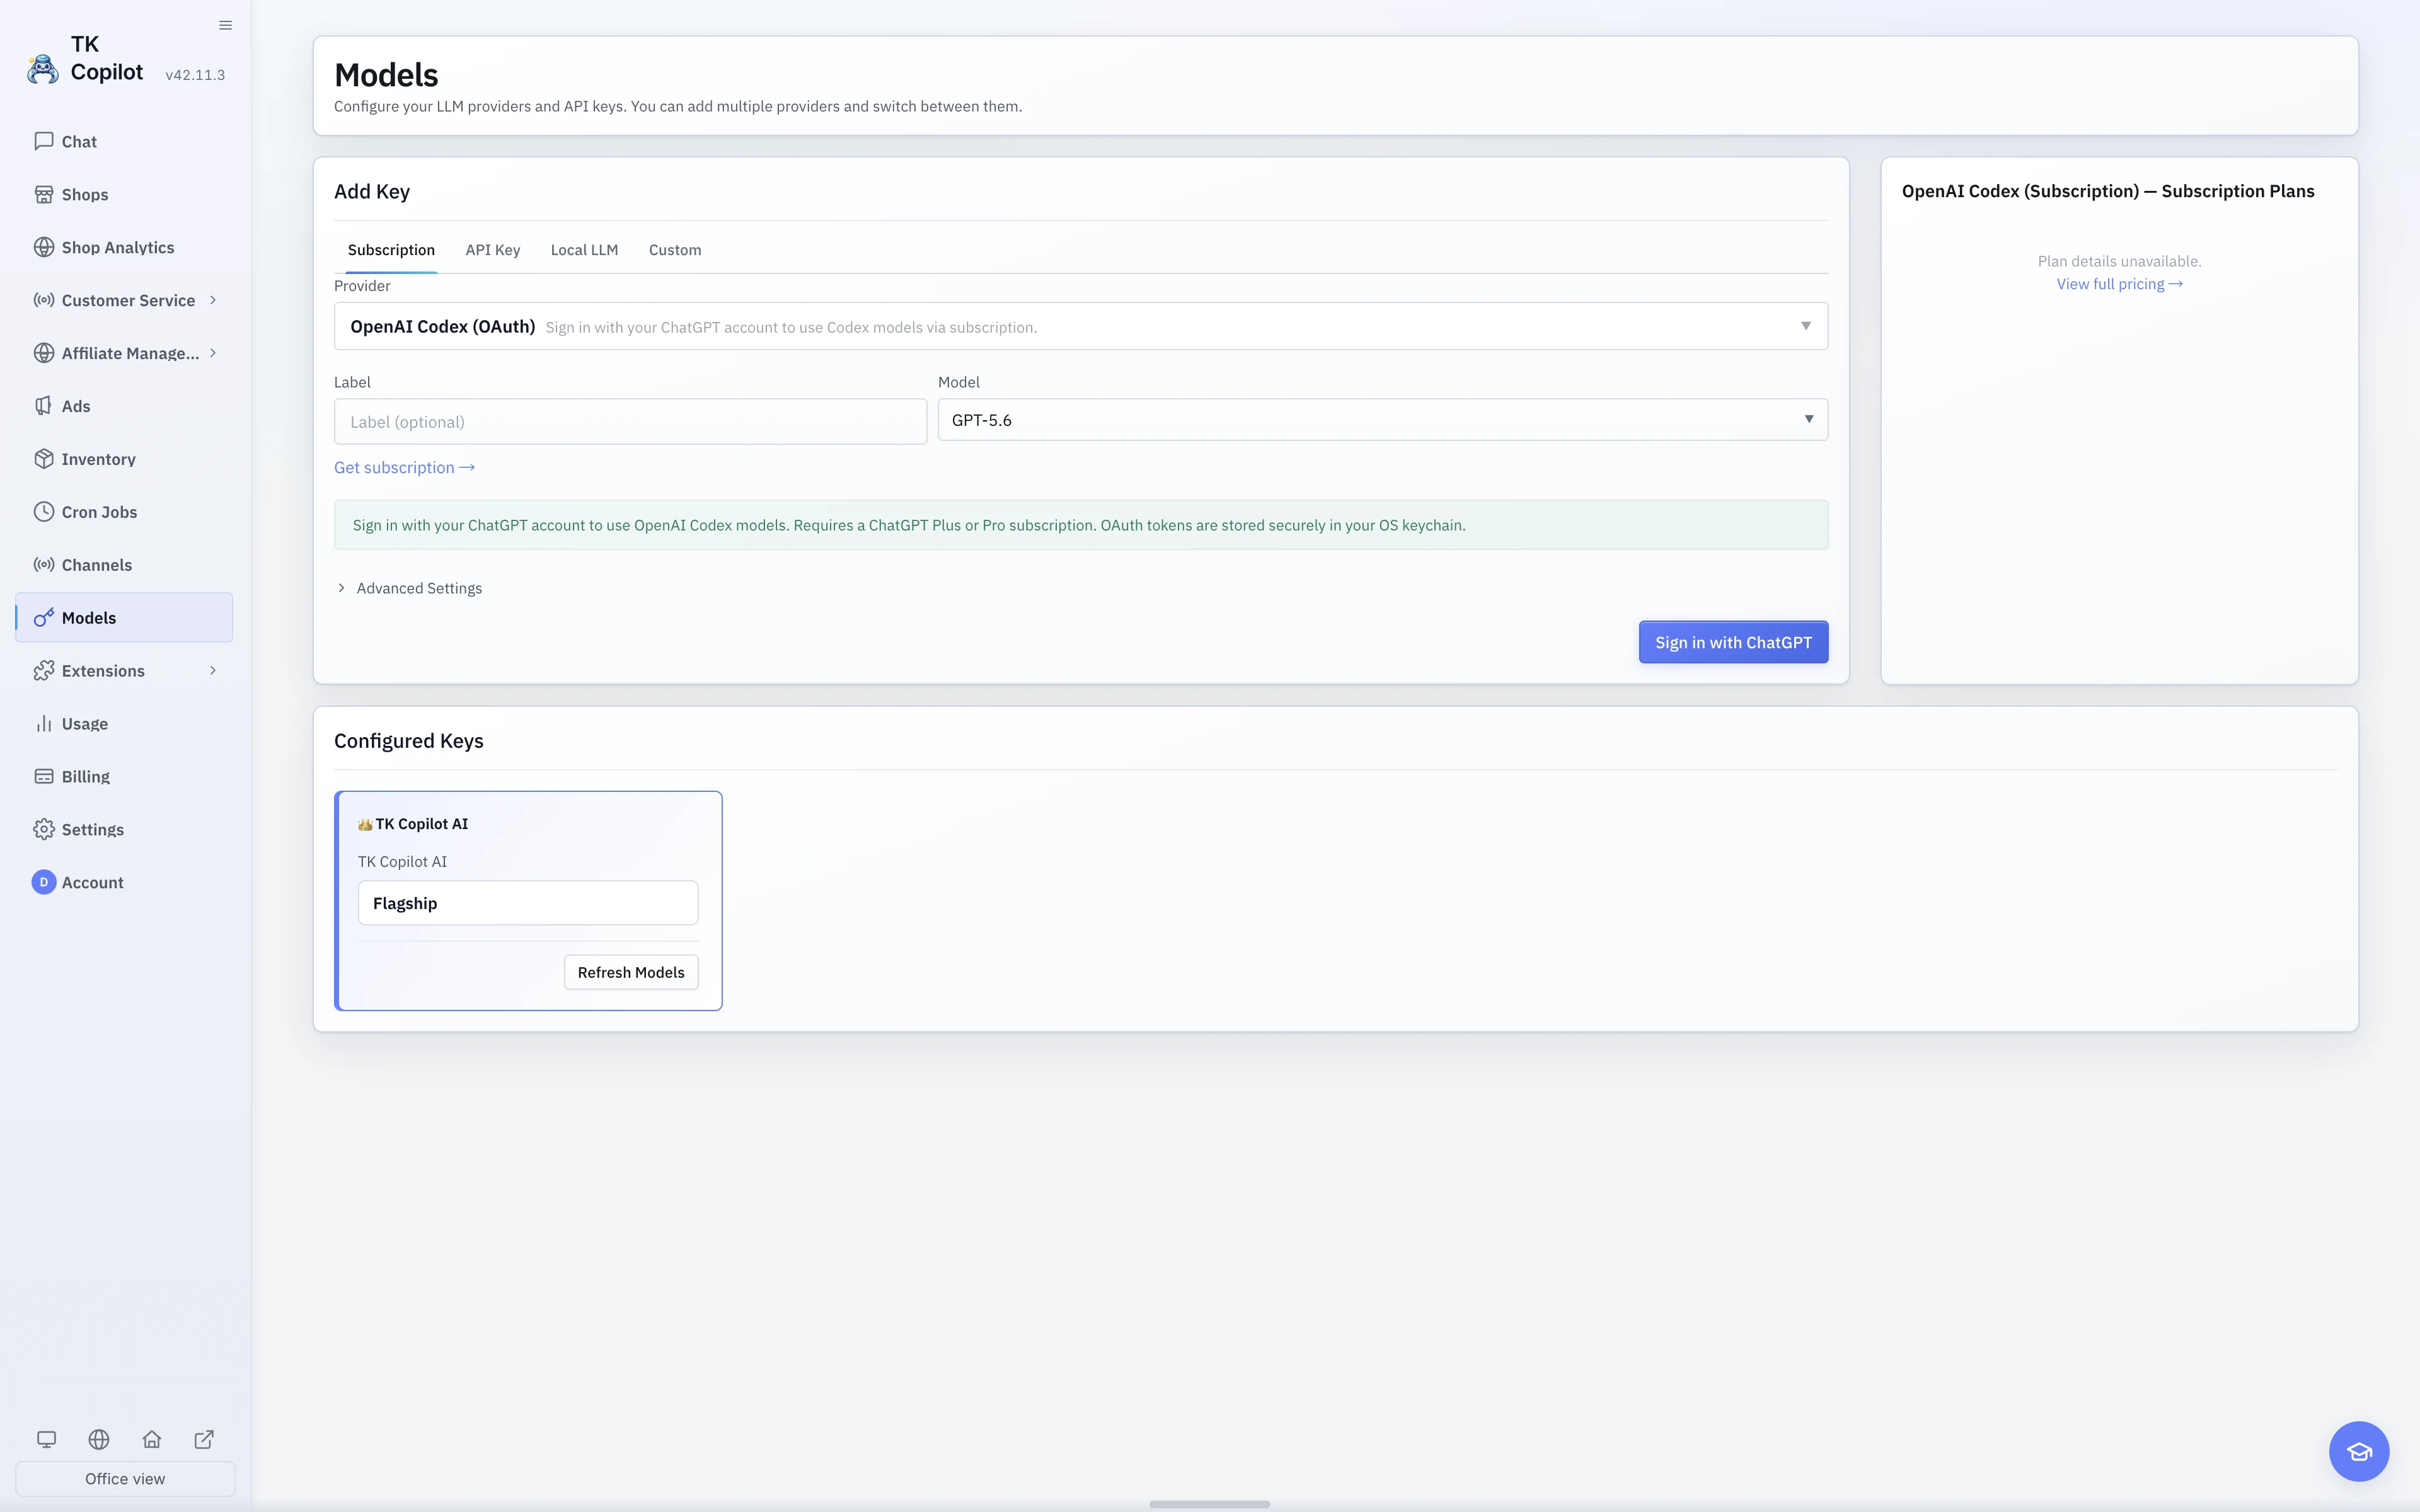Screen dimensions: 2420x1512
Task: Open Settings via gear icon
Action: pyautogui.click(x=43, y=830)
